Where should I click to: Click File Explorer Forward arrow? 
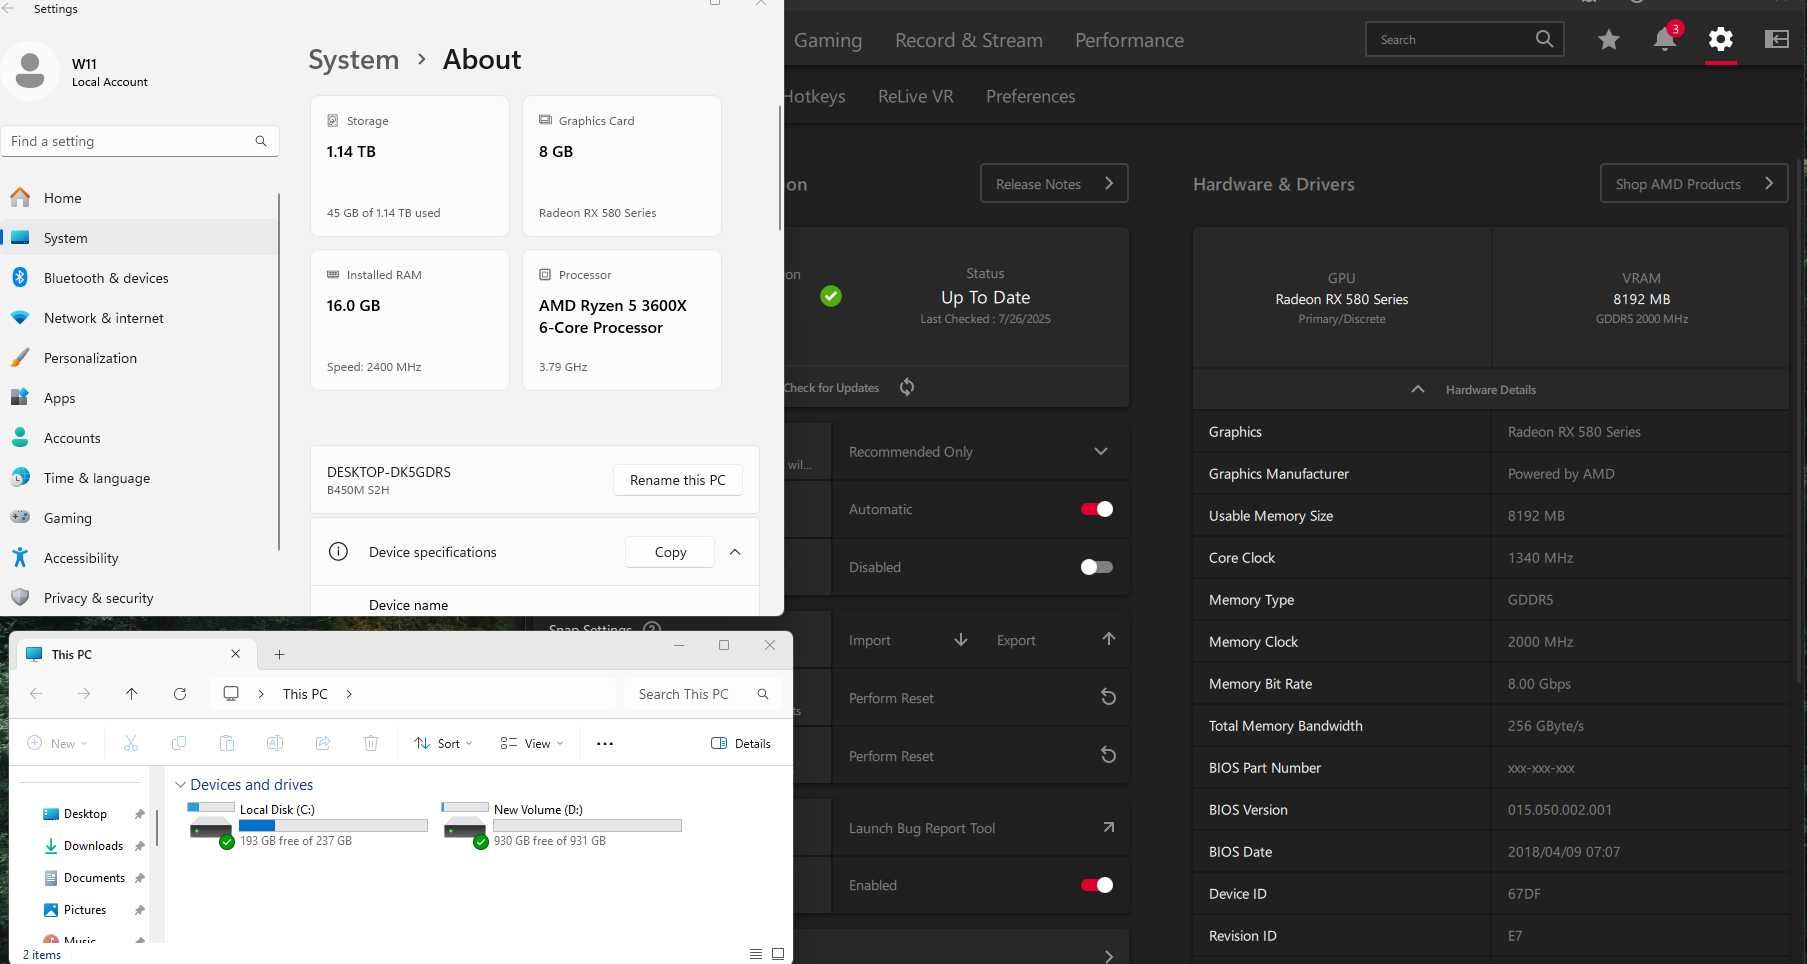click(84, 693)
